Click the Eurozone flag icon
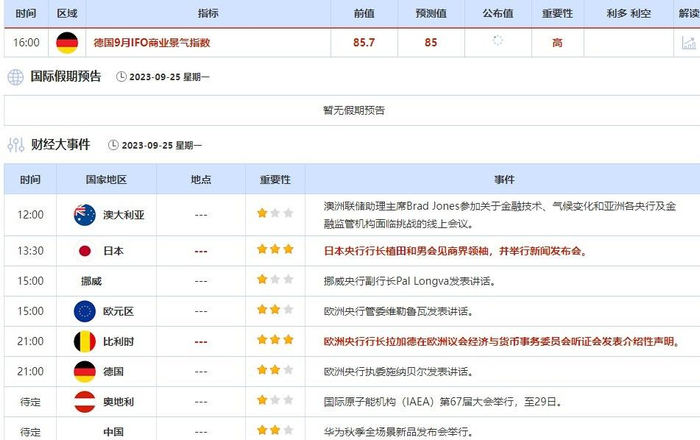This screenshot has width=700, height=440. [84, 311]
